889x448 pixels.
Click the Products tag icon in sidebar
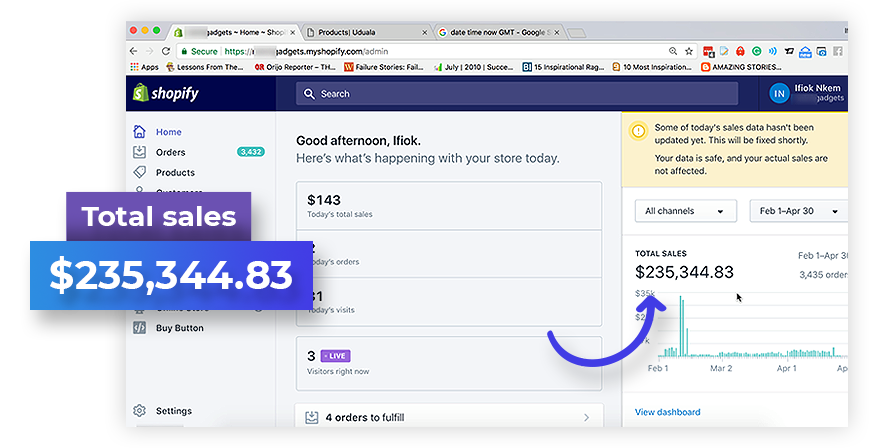point(139,172)
